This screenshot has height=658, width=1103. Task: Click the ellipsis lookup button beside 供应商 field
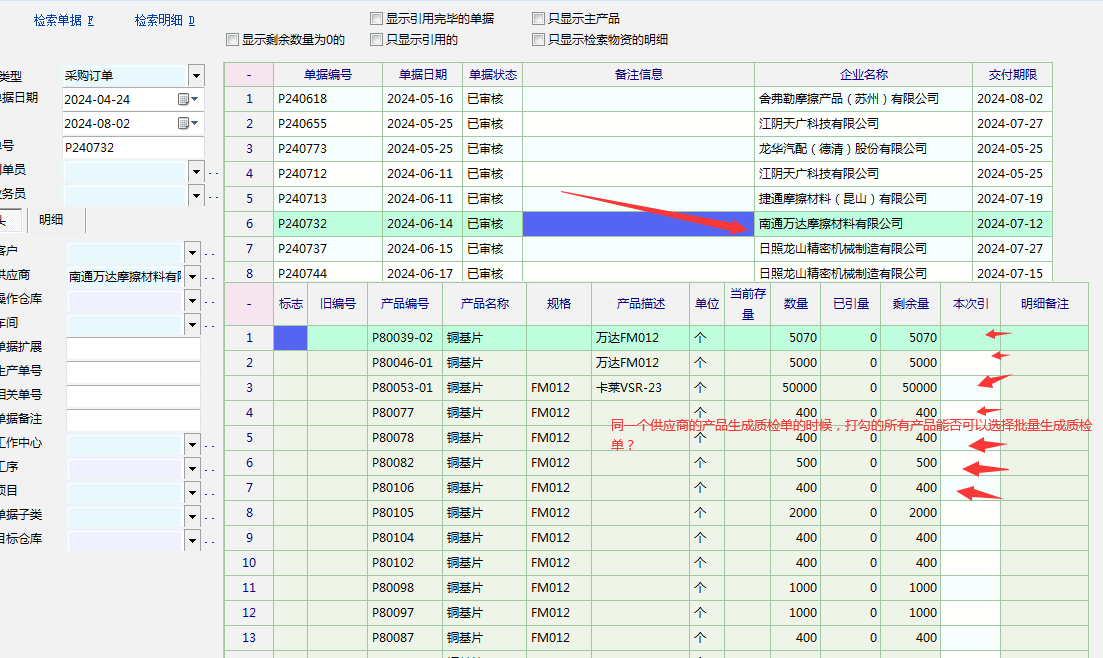click(211, 277)
